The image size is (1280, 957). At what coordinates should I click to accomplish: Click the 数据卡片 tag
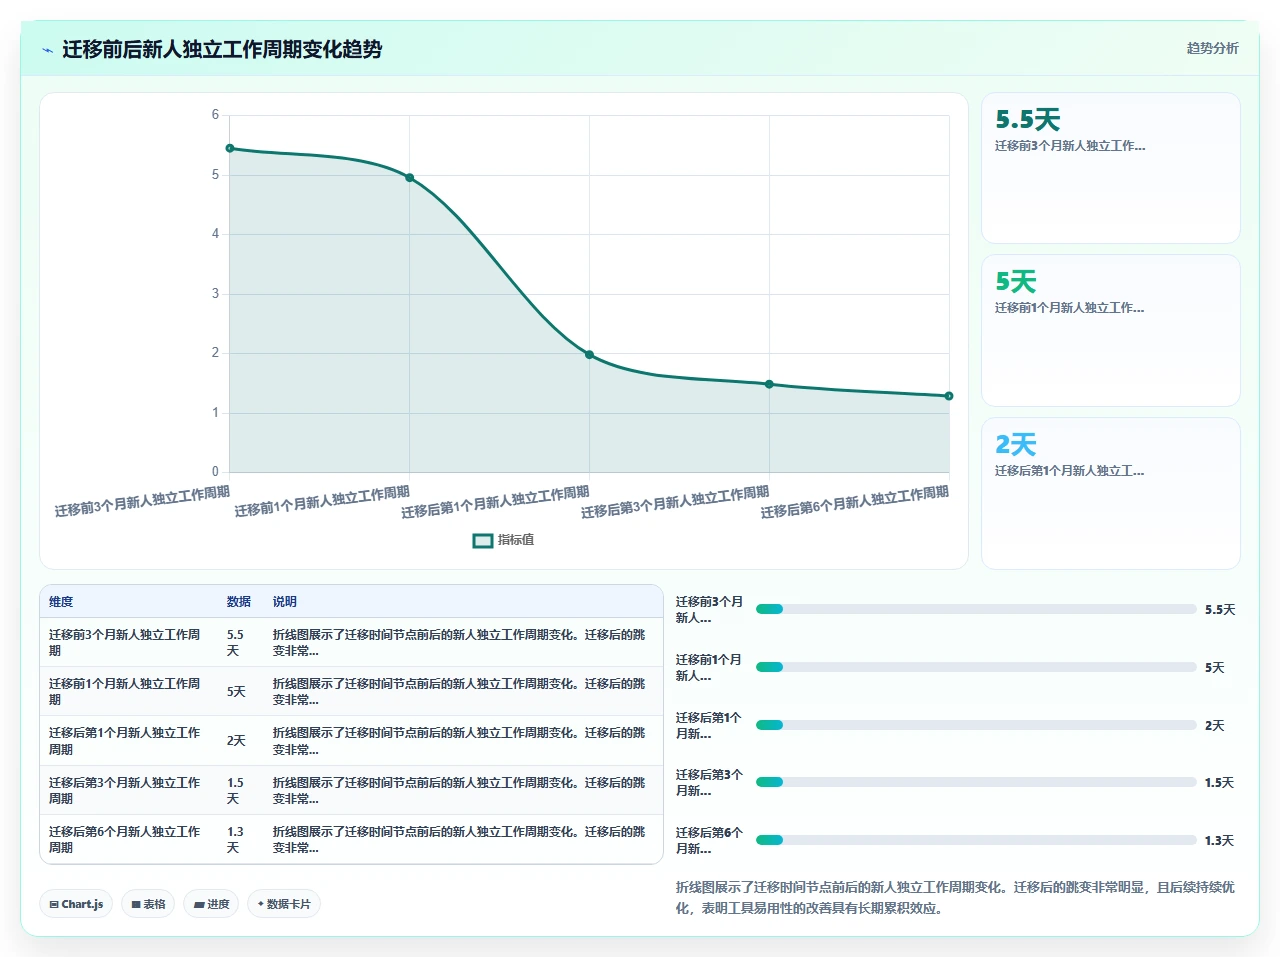coord(284,904)
